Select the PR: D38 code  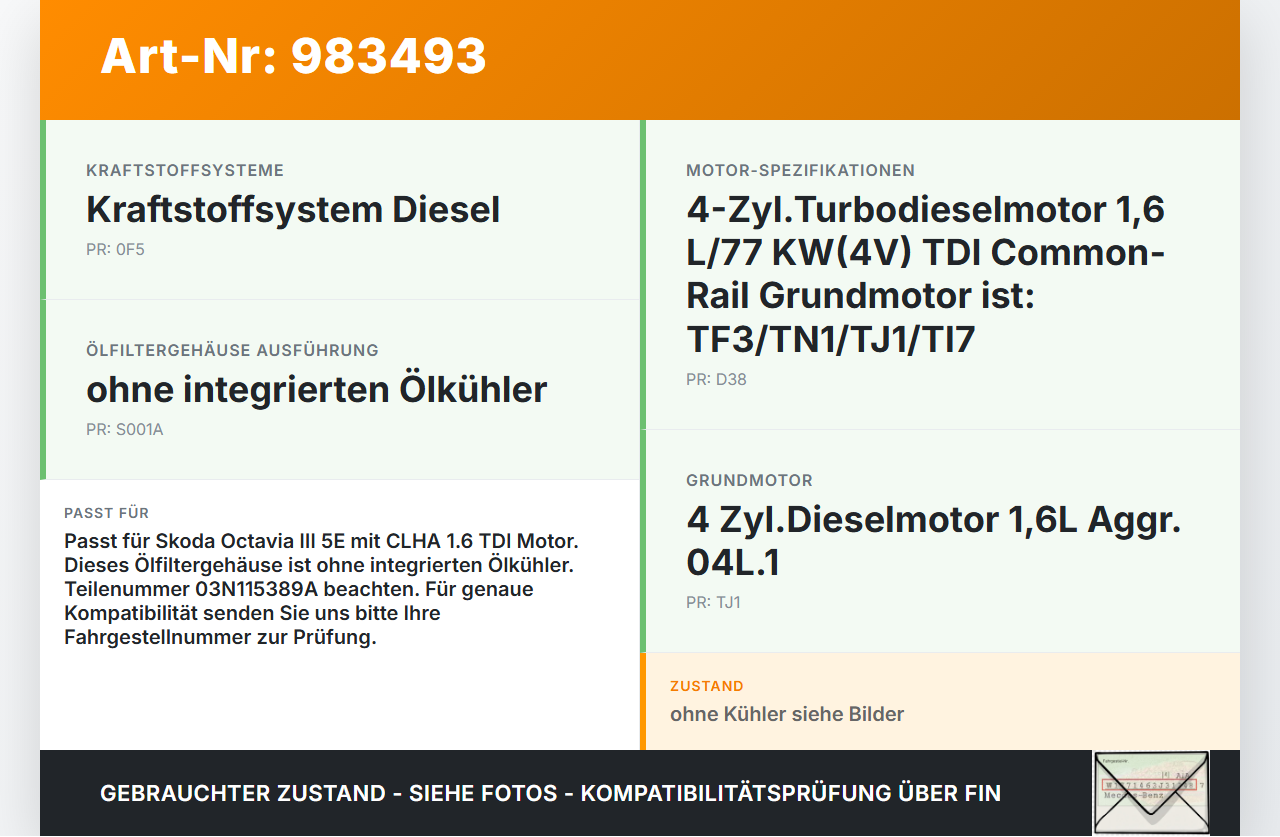715,379
